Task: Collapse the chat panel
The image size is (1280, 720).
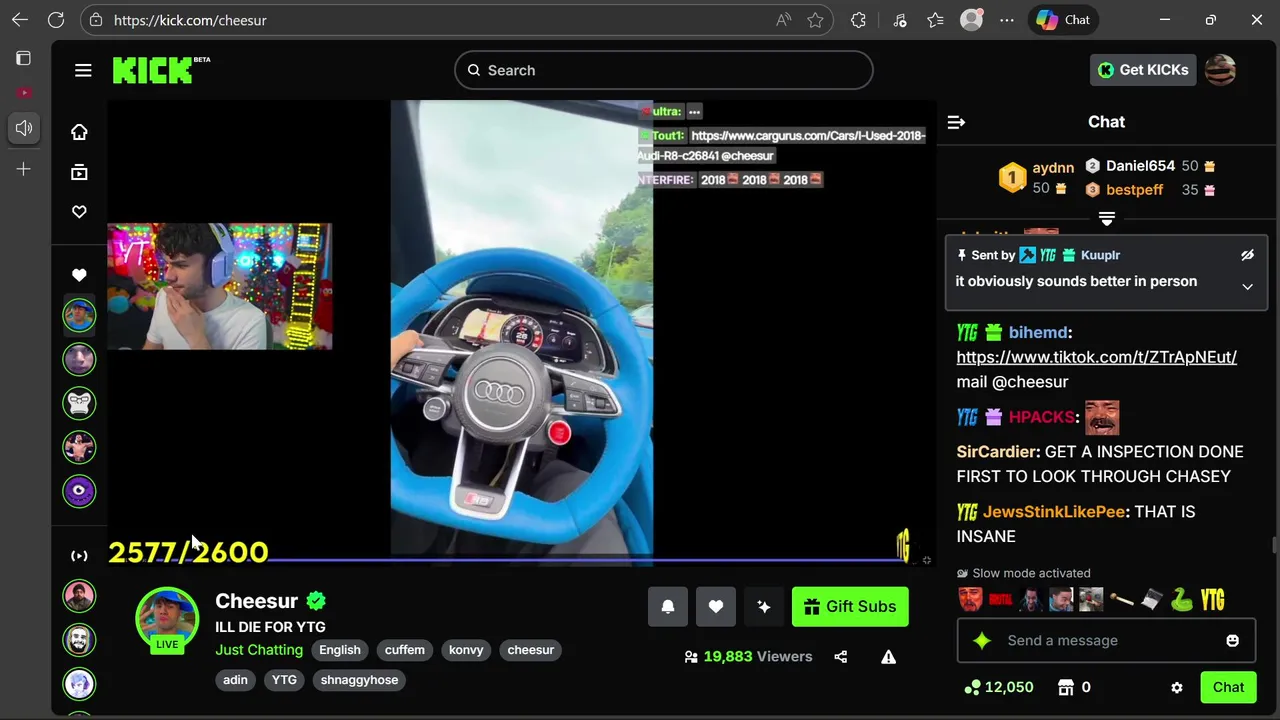Action: tap(956, 122)
